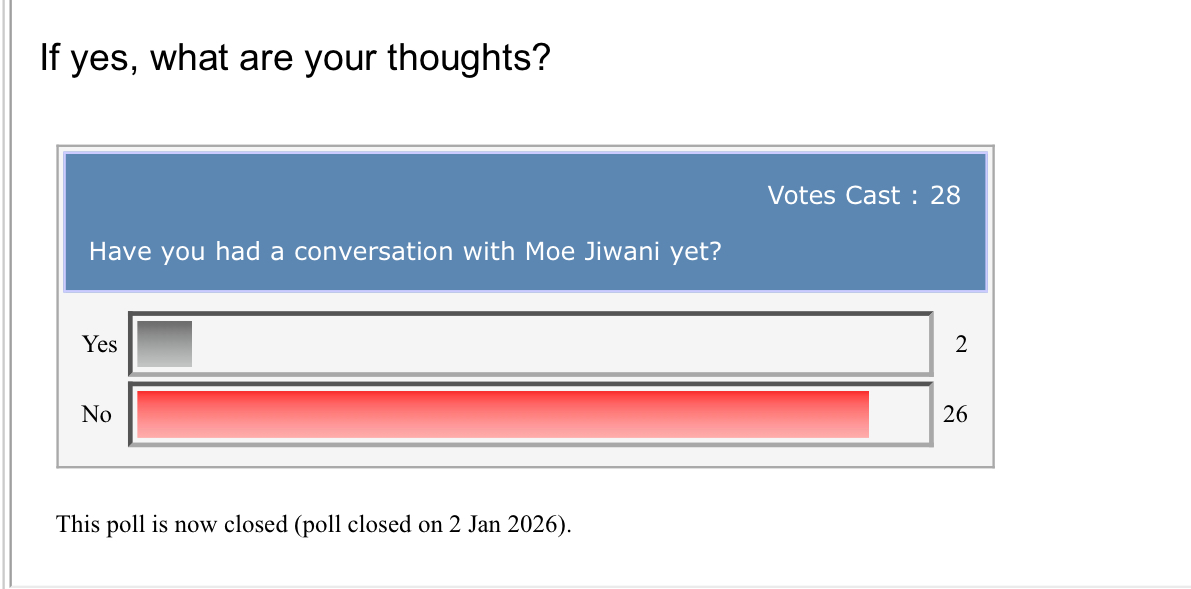Click the total vote number 28
The height and width of the screenshot is (589, 1191).
(945, 195)
